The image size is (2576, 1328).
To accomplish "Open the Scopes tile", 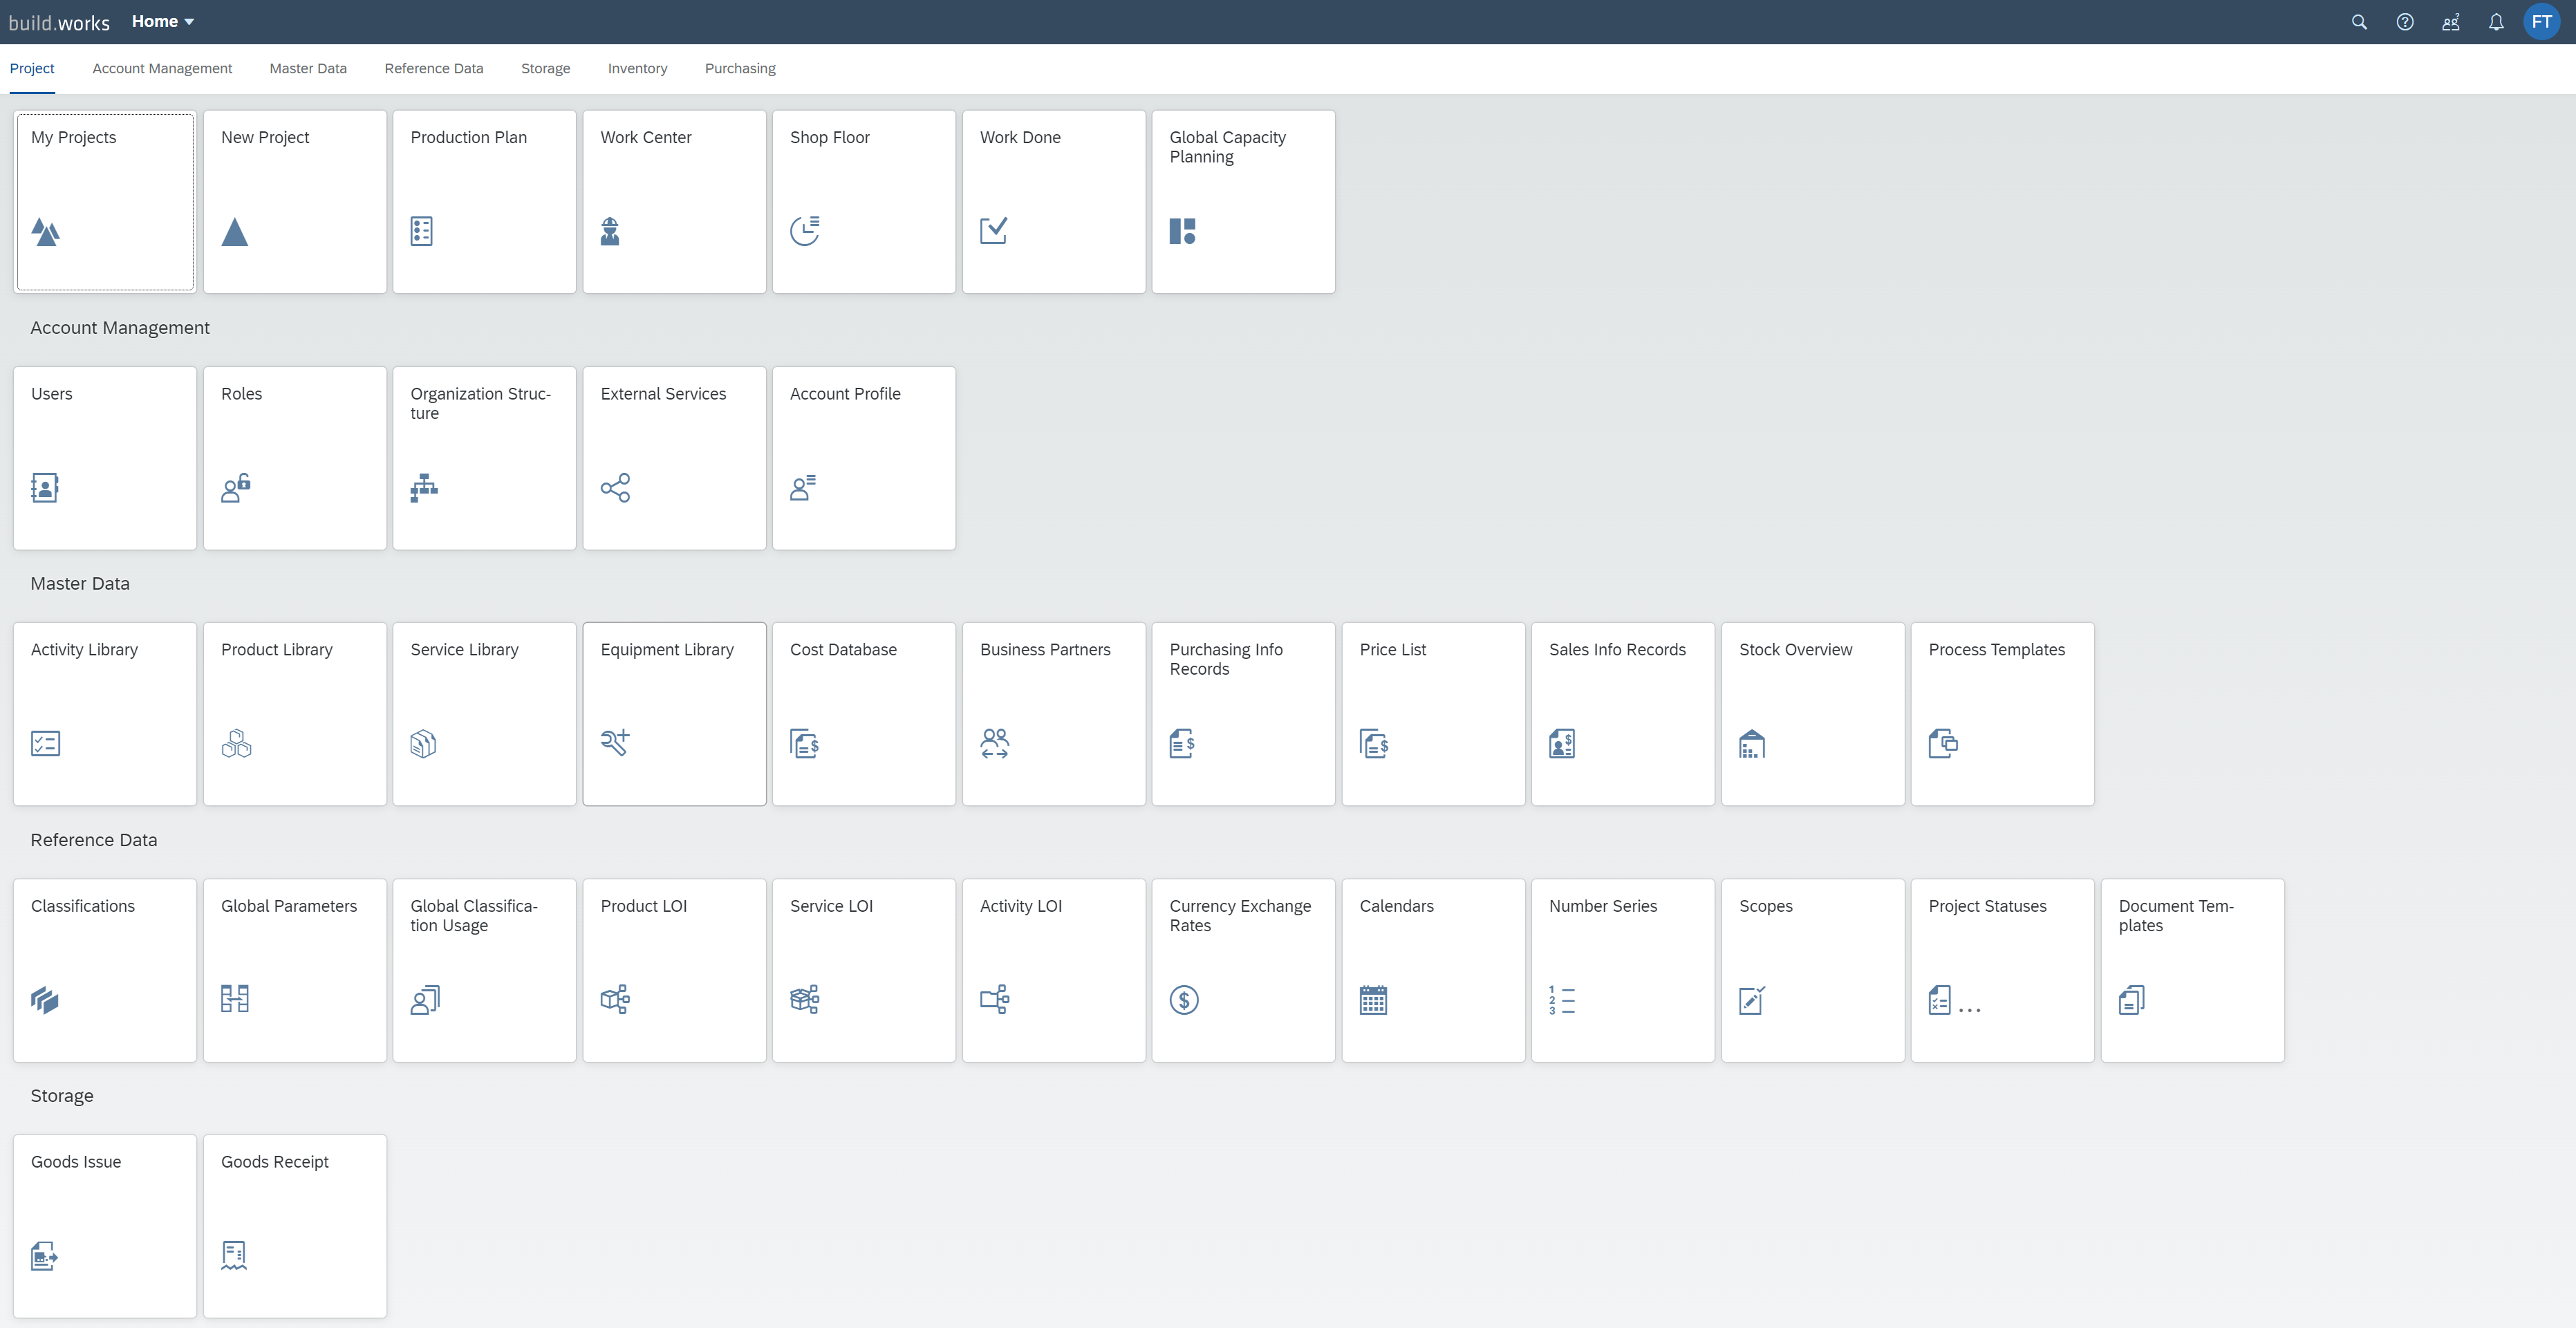I will [1812, 970].
